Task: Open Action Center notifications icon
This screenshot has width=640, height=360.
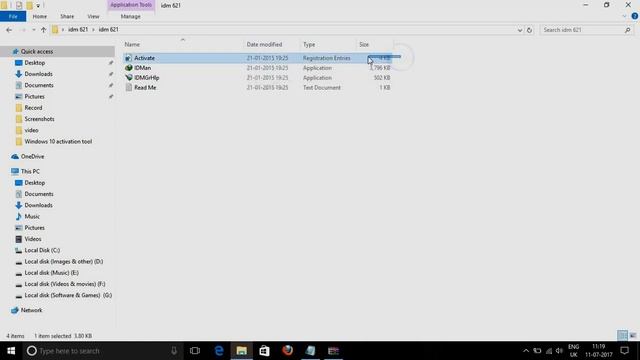Action: (x=624, y=351)
